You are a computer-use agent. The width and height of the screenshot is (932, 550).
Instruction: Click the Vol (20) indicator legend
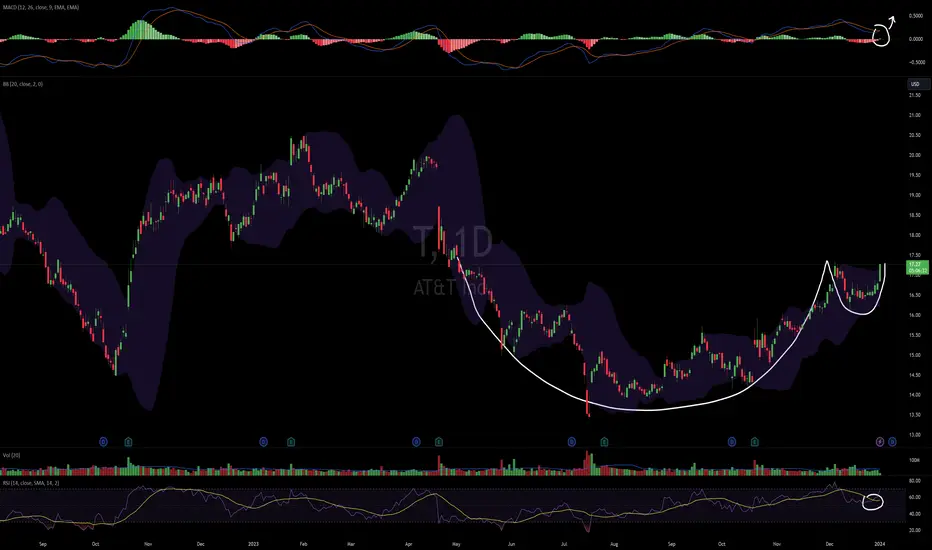[x=11, y=455]
